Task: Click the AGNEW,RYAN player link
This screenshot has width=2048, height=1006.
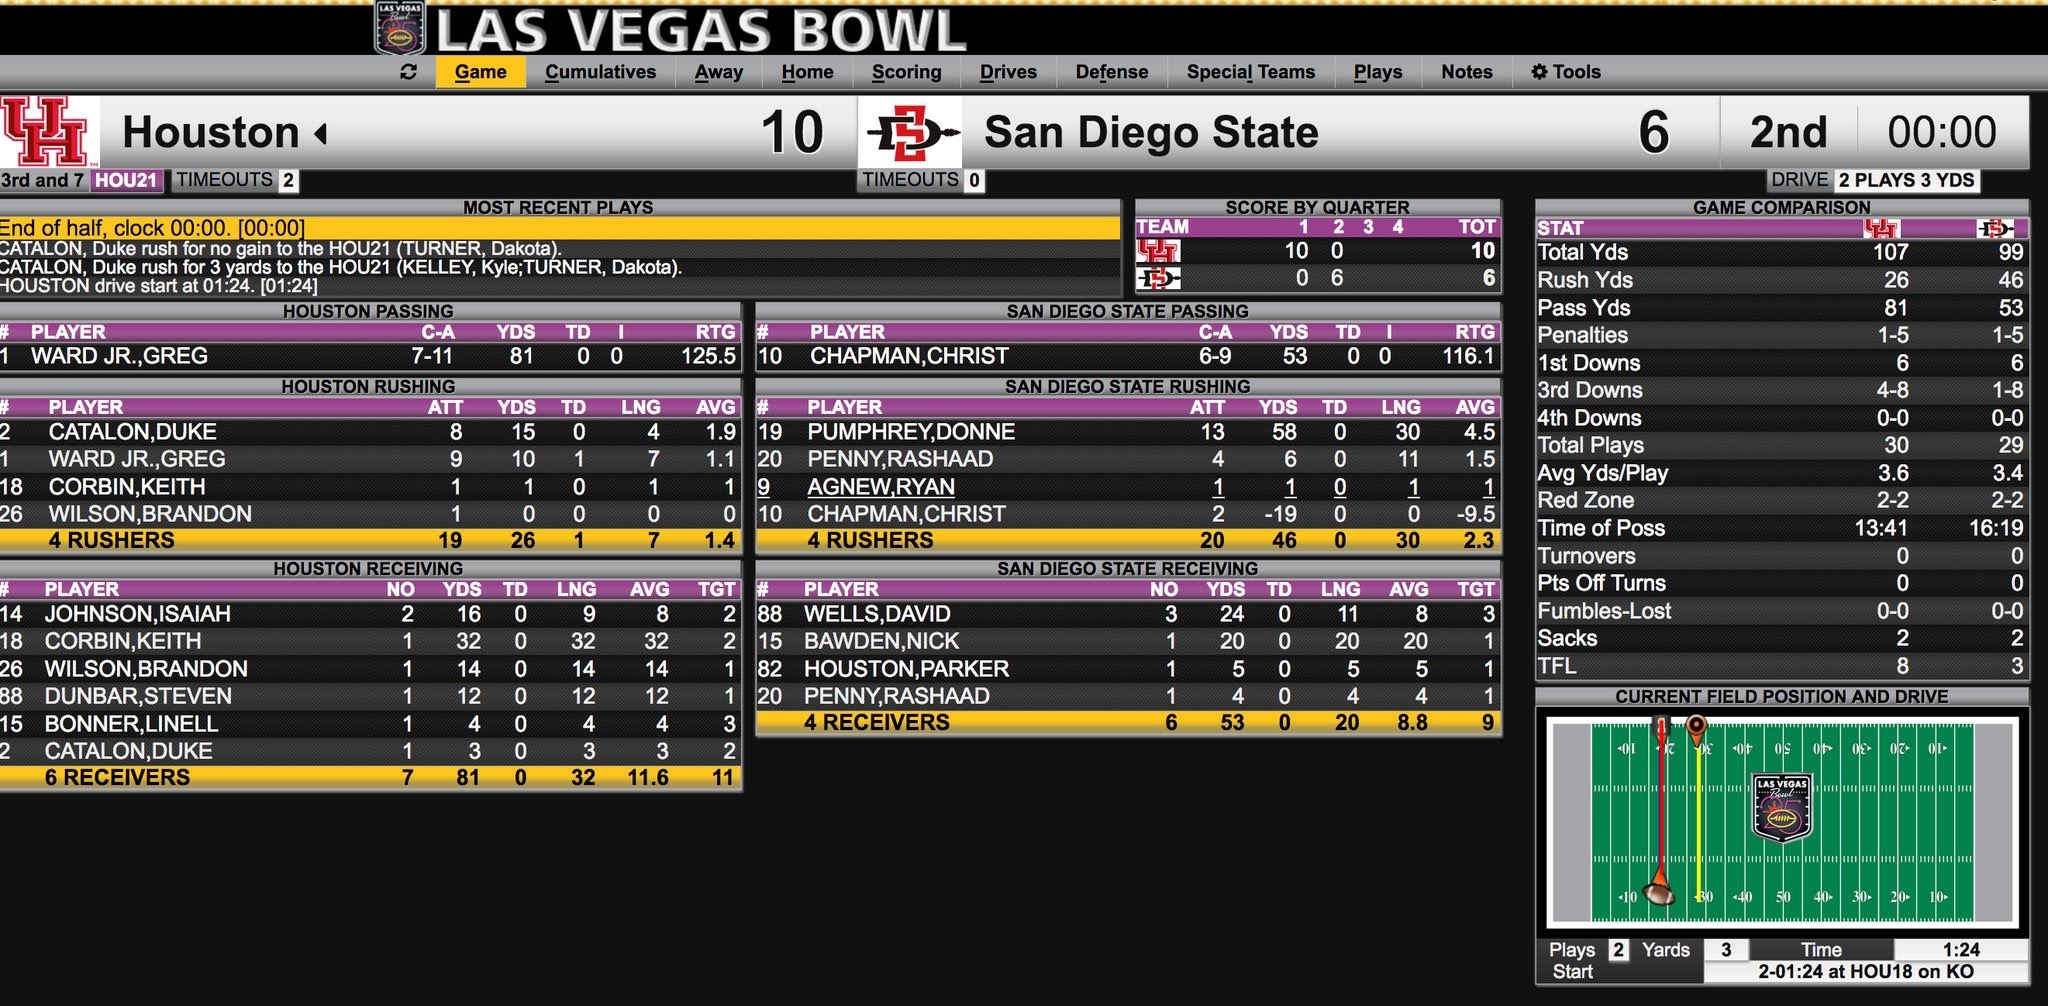Action: [880, 487]
